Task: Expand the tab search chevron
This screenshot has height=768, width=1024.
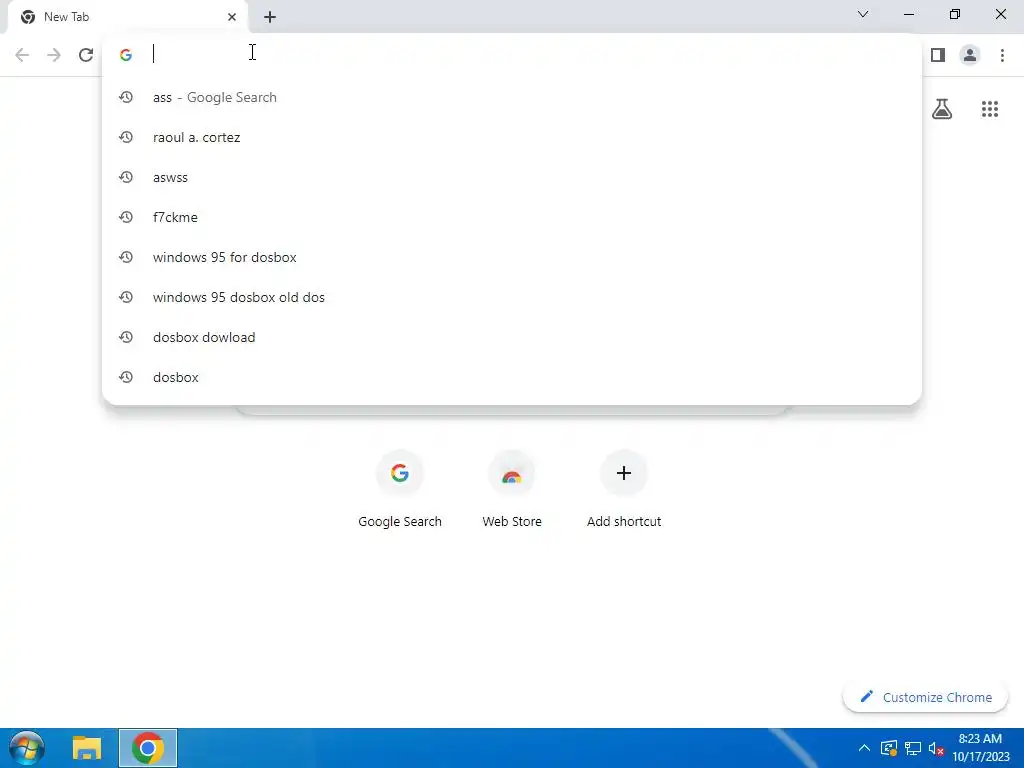Action: (x=863, y=14)
